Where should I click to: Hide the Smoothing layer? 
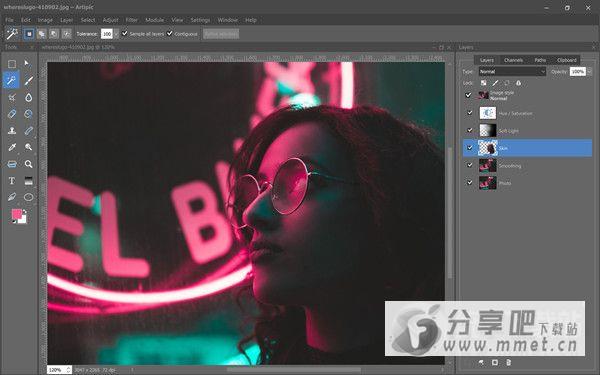click(470, 165)
